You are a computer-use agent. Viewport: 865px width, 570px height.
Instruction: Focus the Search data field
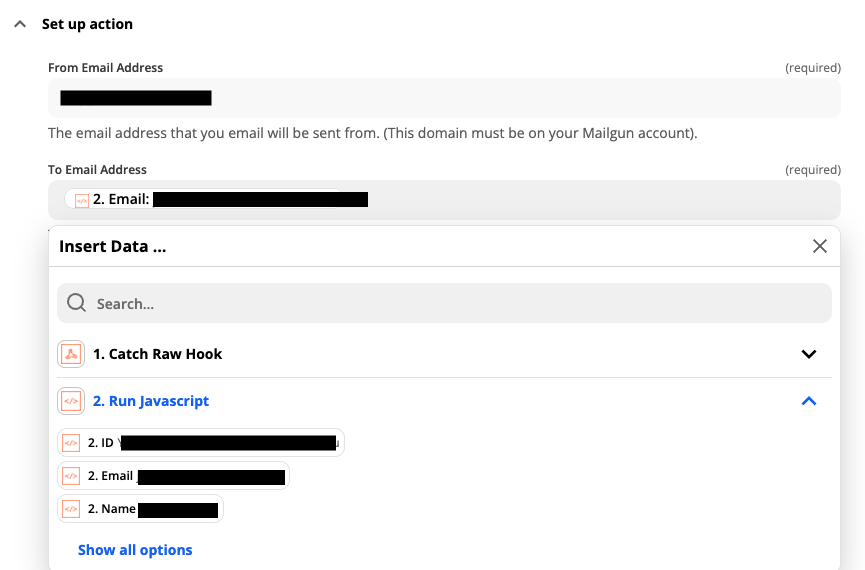point(444,303)
